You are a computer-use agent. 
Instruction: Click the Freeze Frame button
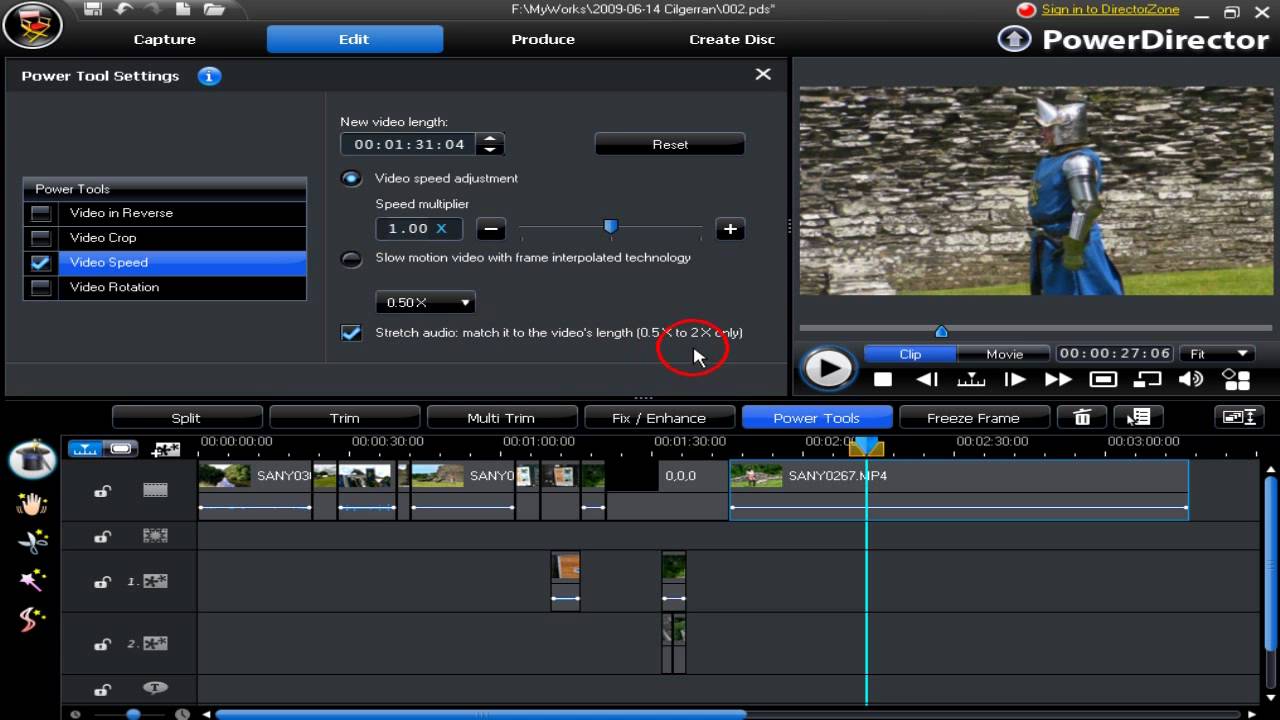(x=973, y=418)
